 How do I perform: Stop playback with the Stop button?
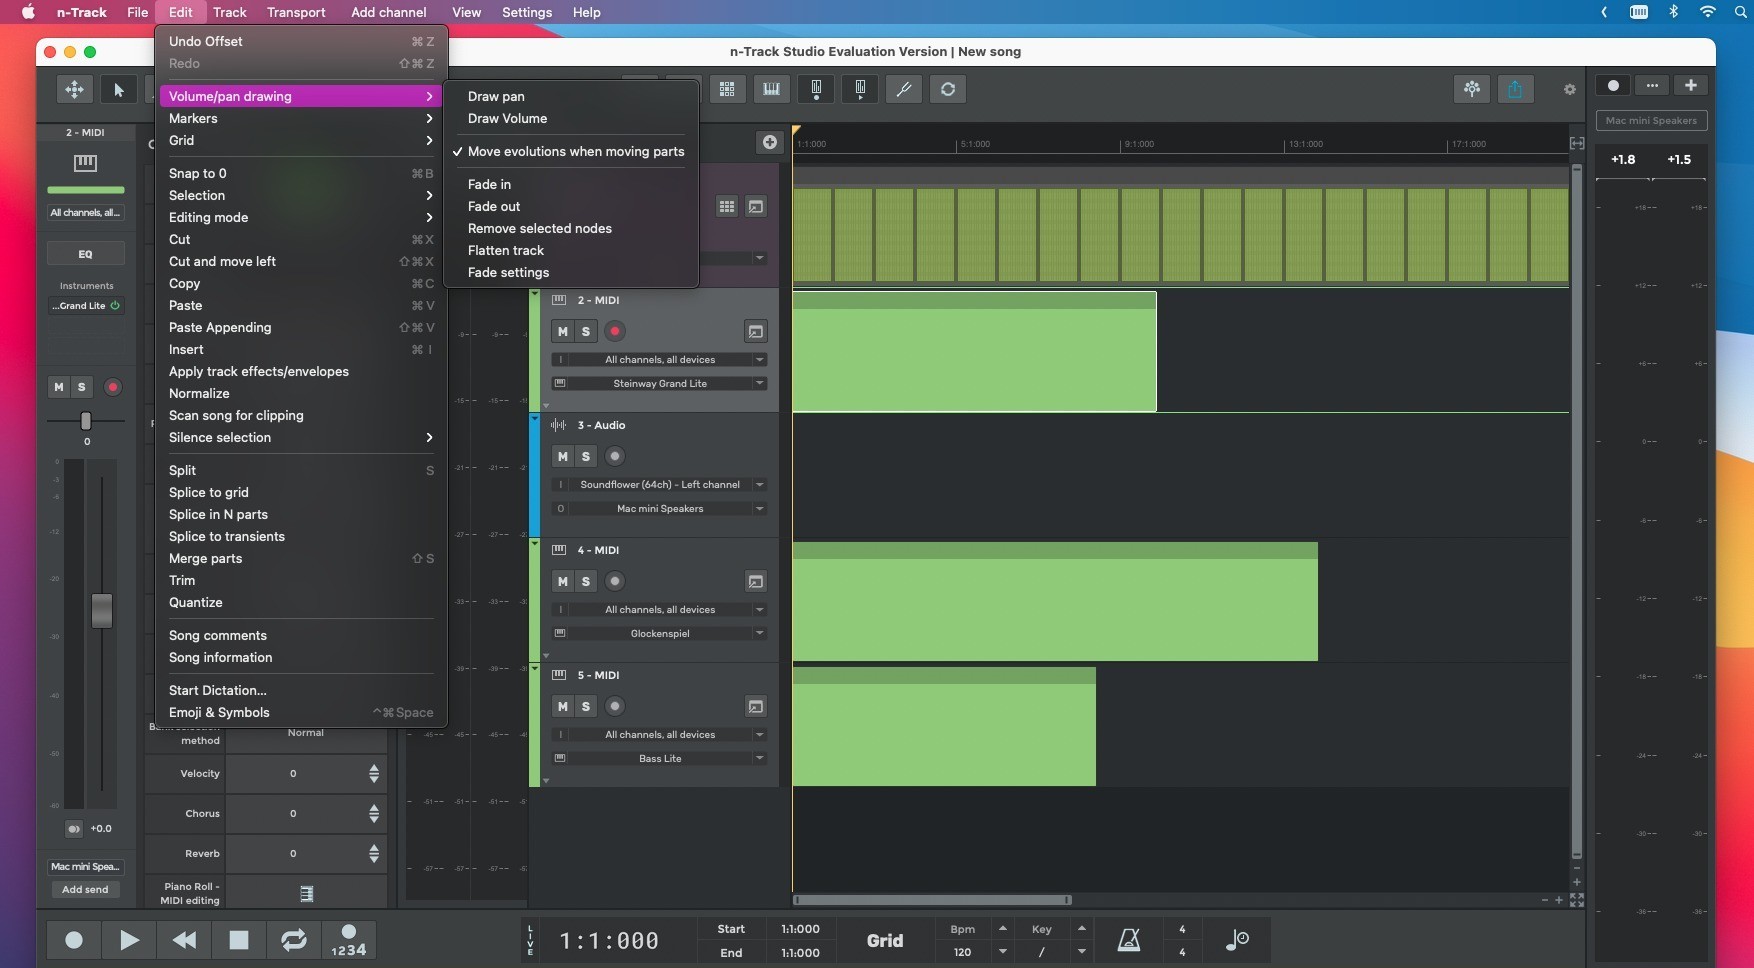pyautogui.click(x=239, y=940)
